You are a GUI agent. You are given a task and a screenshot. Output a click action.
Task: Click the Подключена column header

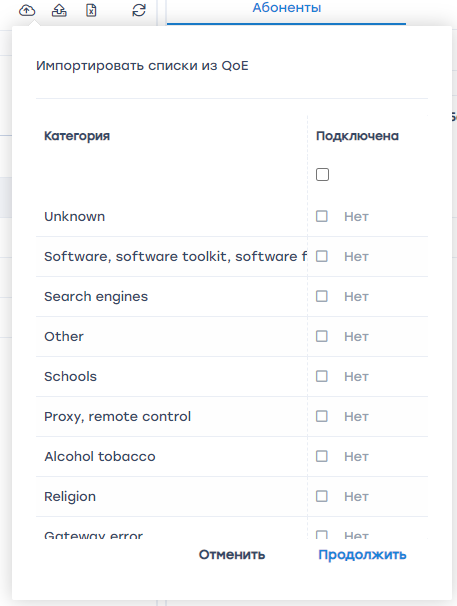357,136
